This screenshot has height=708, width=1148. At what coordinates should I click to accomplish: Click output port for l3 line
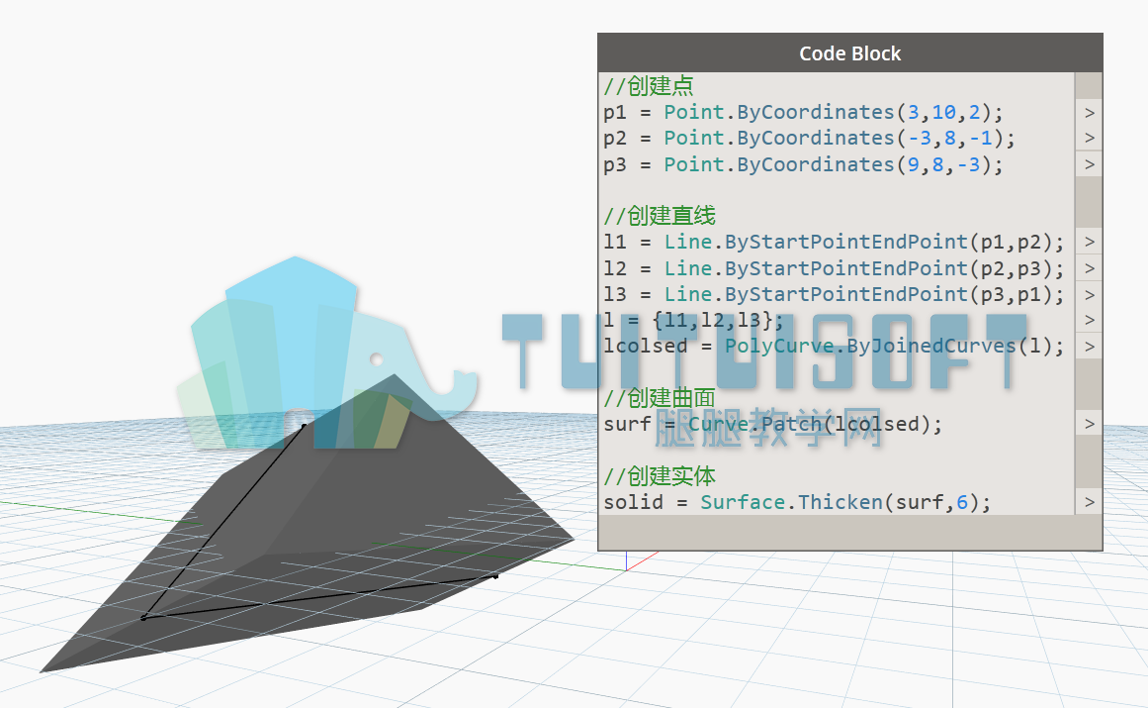1089,294
